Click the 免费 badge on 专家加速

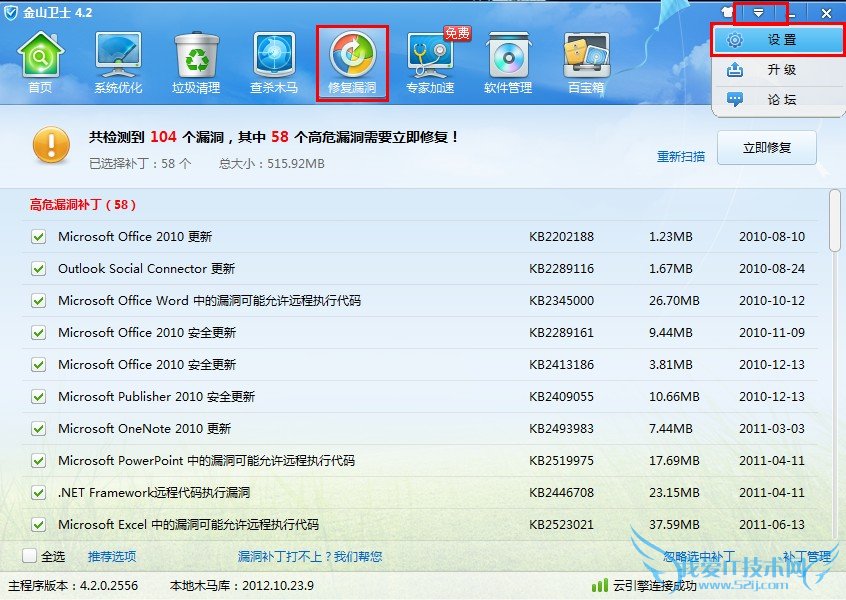(x=457, y=33)
